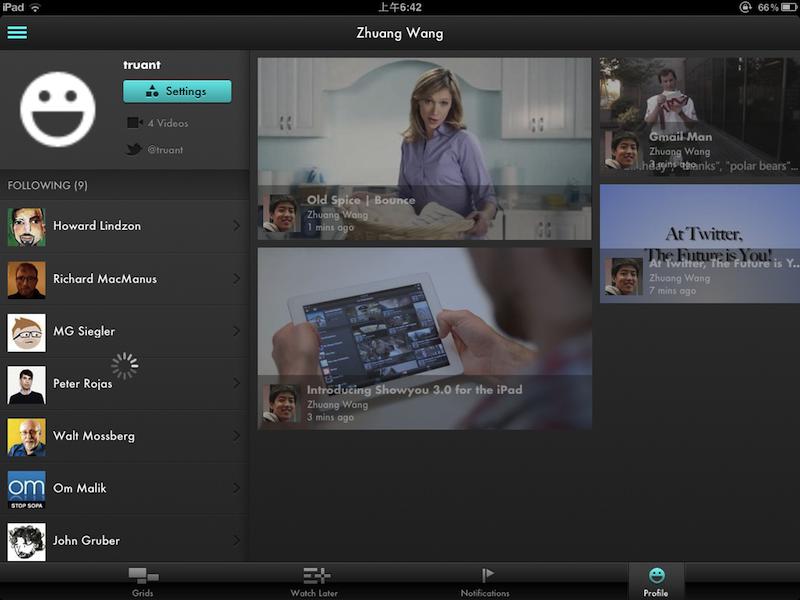Select the name MG Siegler

(x=84, y=331)
